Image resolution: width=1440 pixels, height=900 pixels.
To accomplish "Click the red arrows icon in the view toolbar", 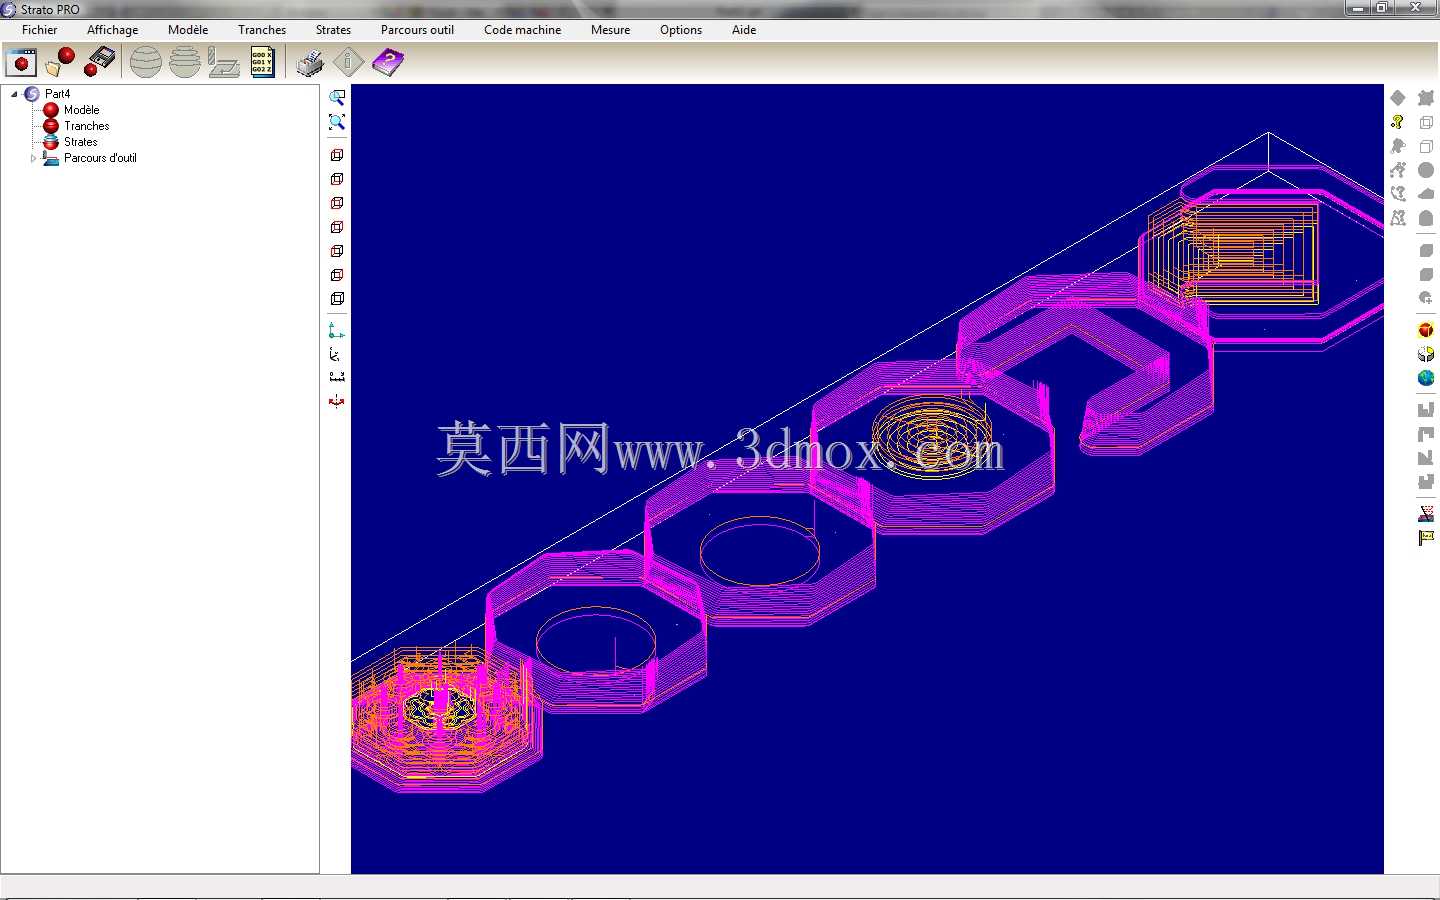I will click(337, 401).
